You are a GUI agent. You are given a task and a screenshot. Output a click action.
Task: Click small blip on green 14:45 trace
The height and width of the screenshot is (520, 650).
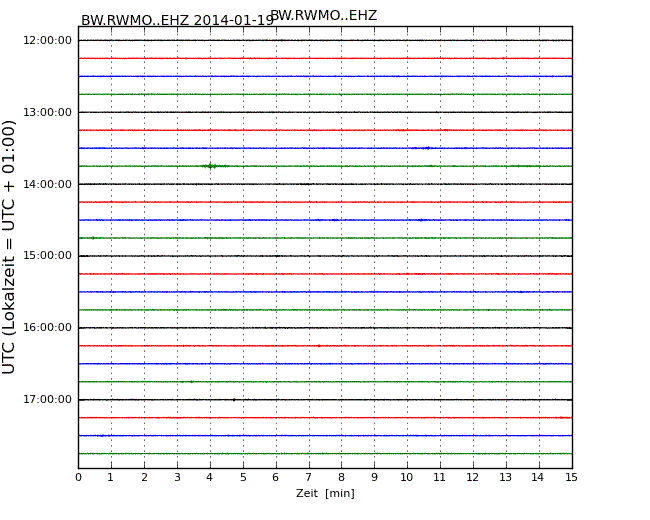pos(93,238)
